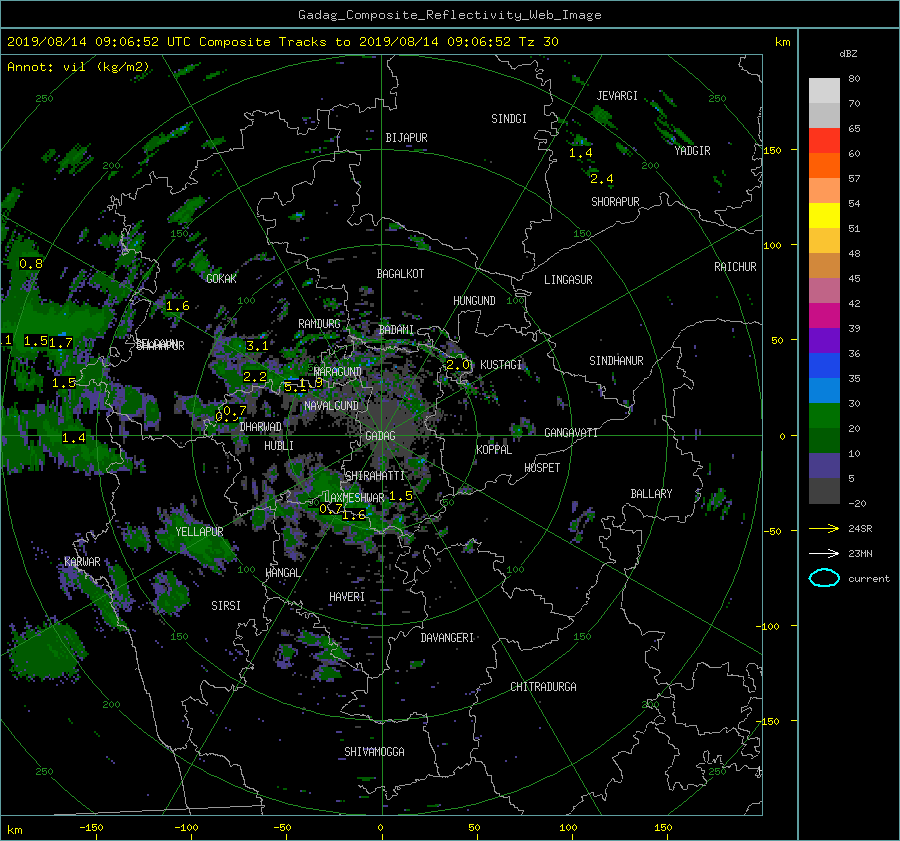Select the green 20 dBZ color swatch
The image size is (900, 841).
click(824, 416)
